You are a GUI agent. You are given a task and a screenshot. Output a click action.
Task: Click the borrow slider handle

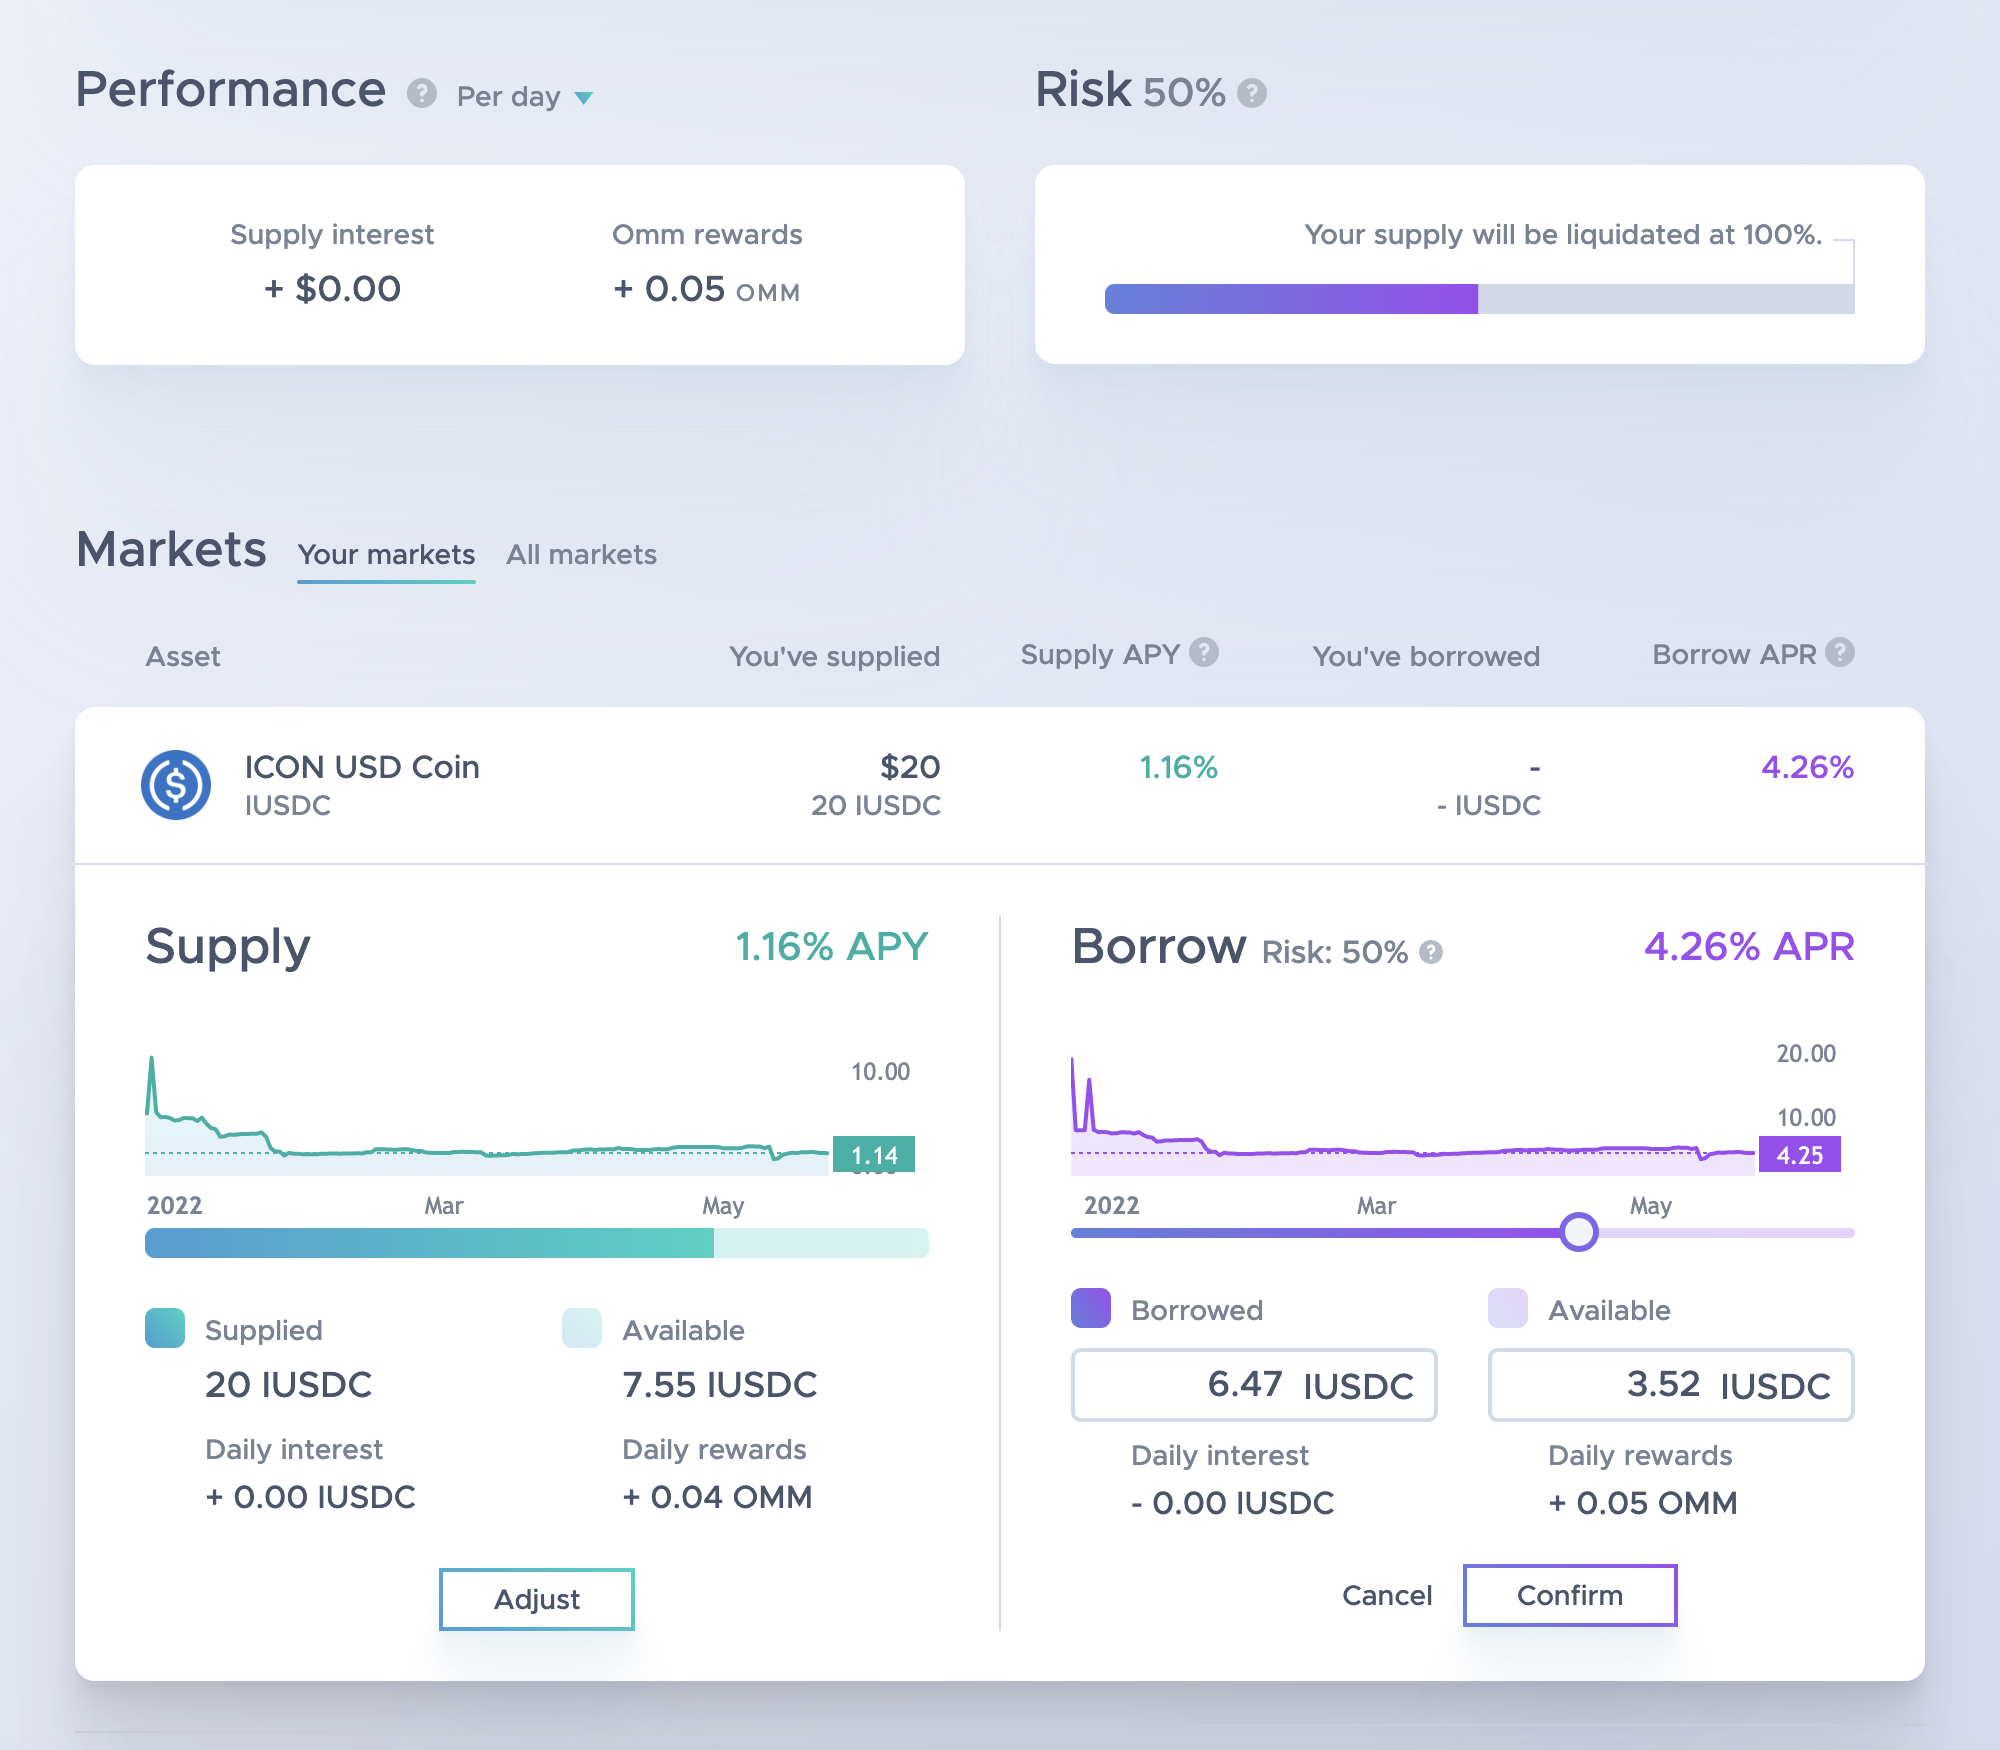tap(1579, 1232)
